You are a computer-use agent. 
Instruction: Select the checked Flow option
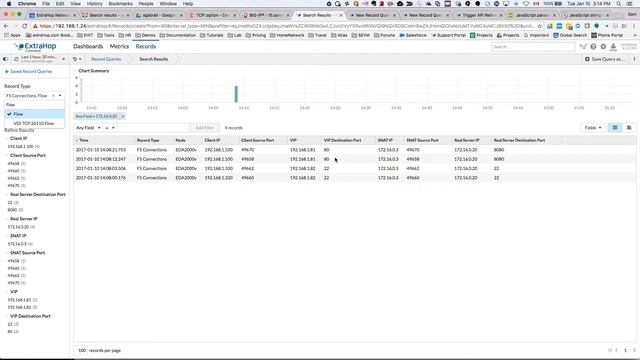34,114
